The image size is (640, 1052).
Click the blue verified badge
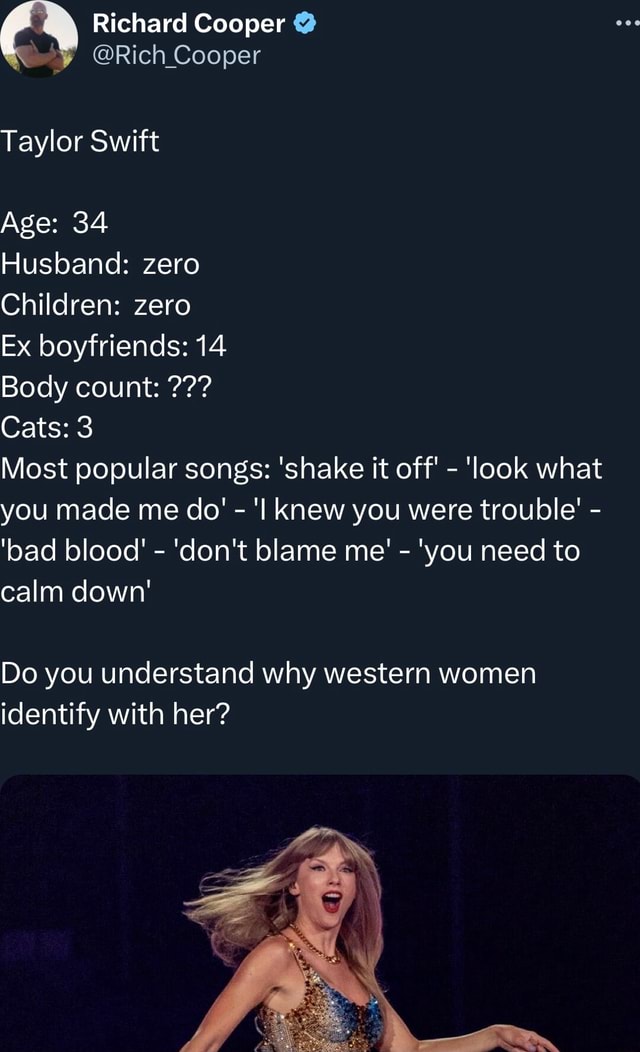coord(305,24)
